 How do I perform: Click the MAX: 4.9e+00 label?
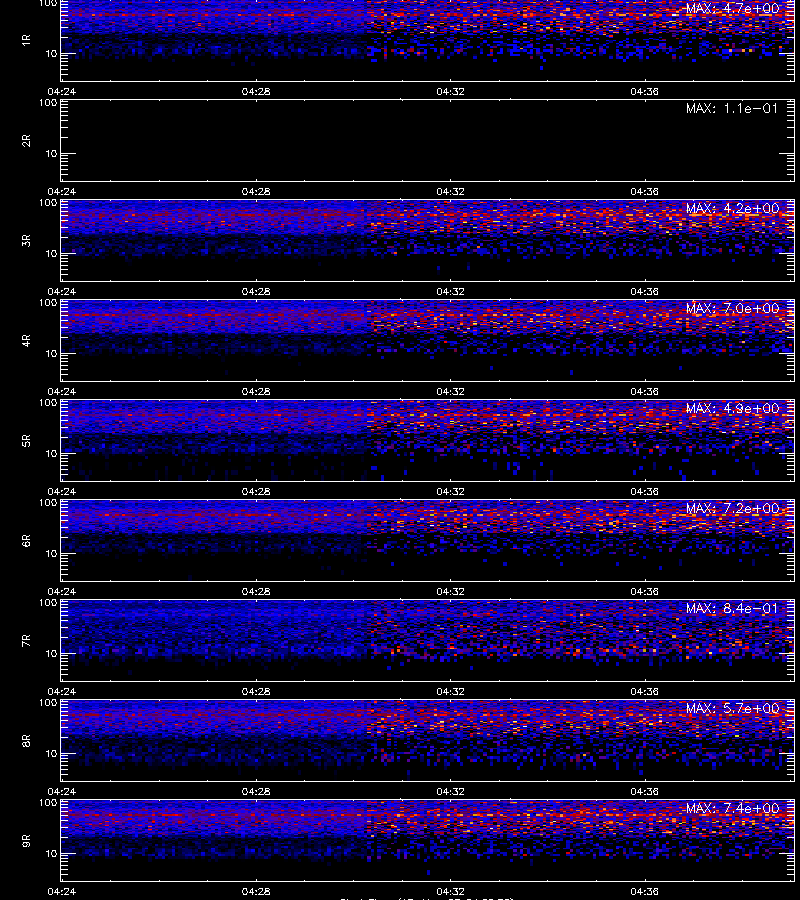point(732,408)
